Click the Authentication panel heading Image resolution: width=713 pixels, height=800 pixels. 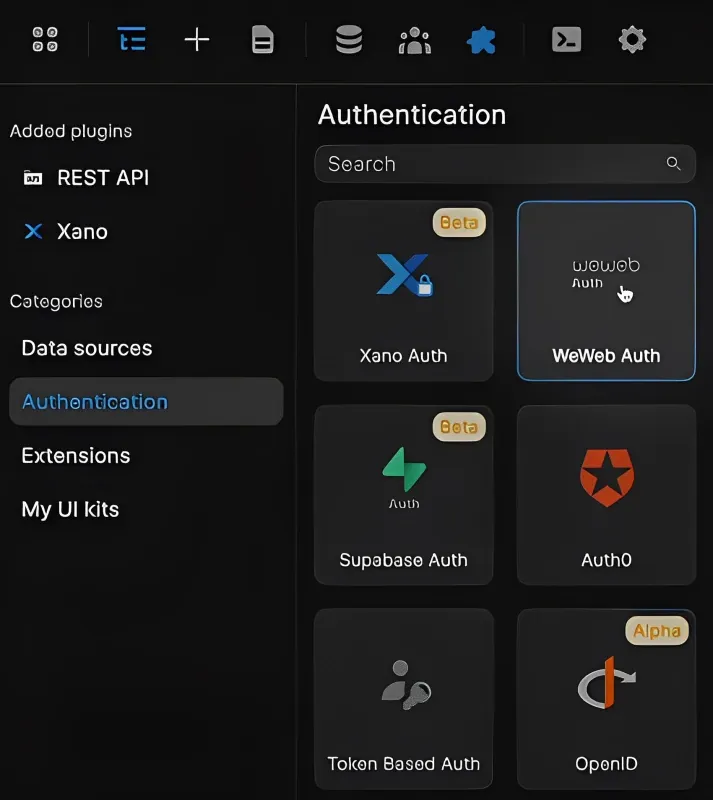(x=412, y=114)
